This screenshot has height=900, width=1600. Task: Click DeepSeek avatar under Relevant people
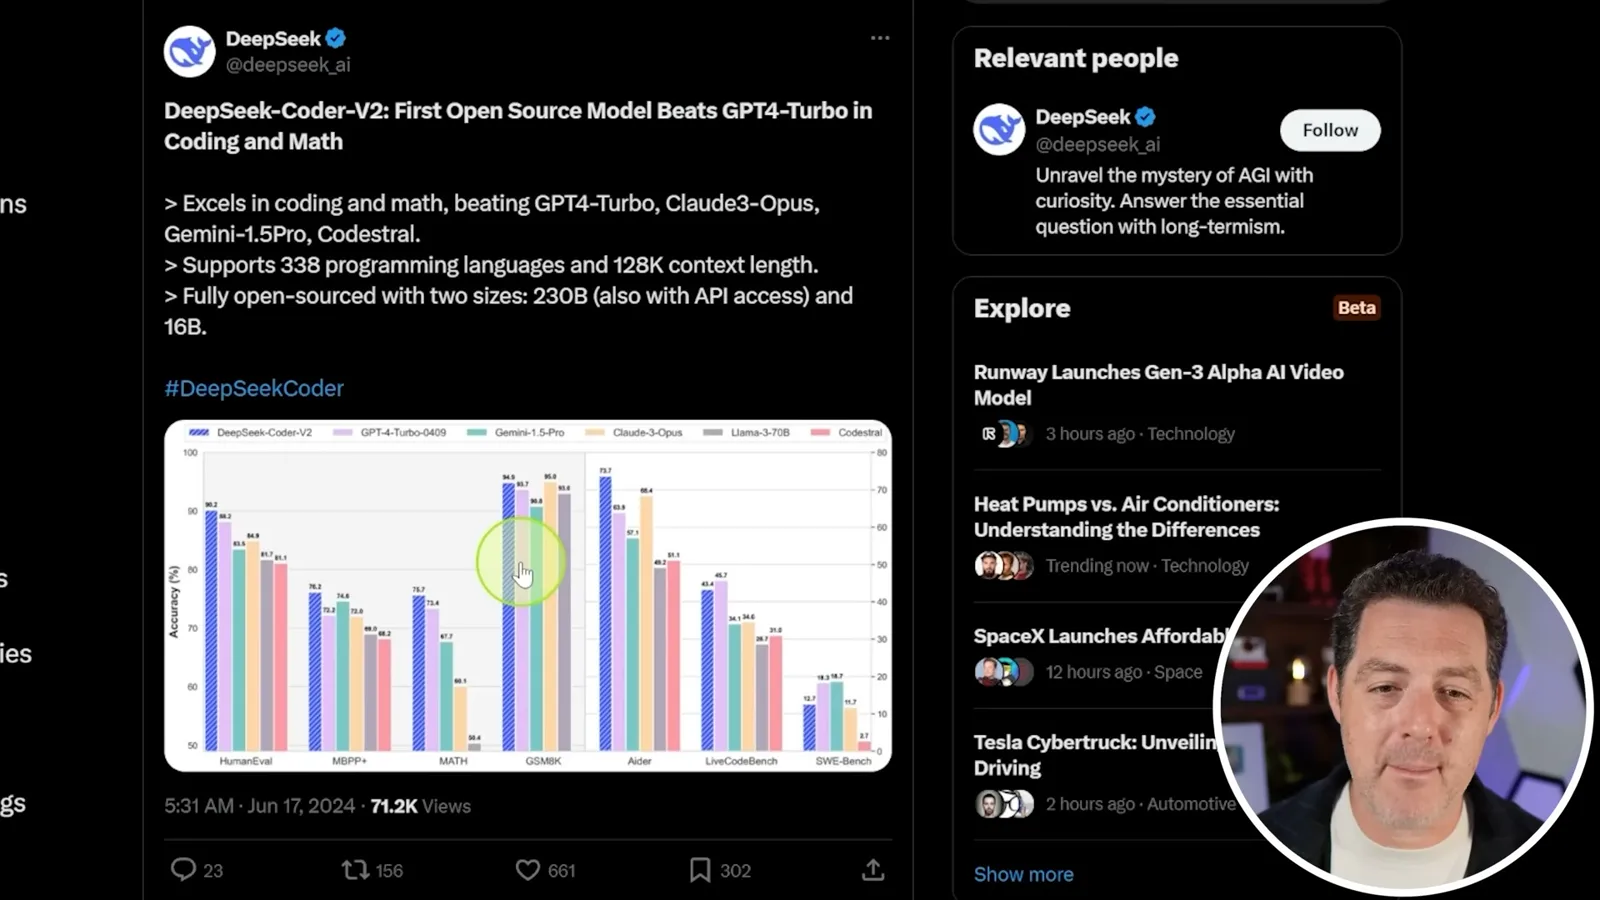pyautogui.click(x=999, y=129)
